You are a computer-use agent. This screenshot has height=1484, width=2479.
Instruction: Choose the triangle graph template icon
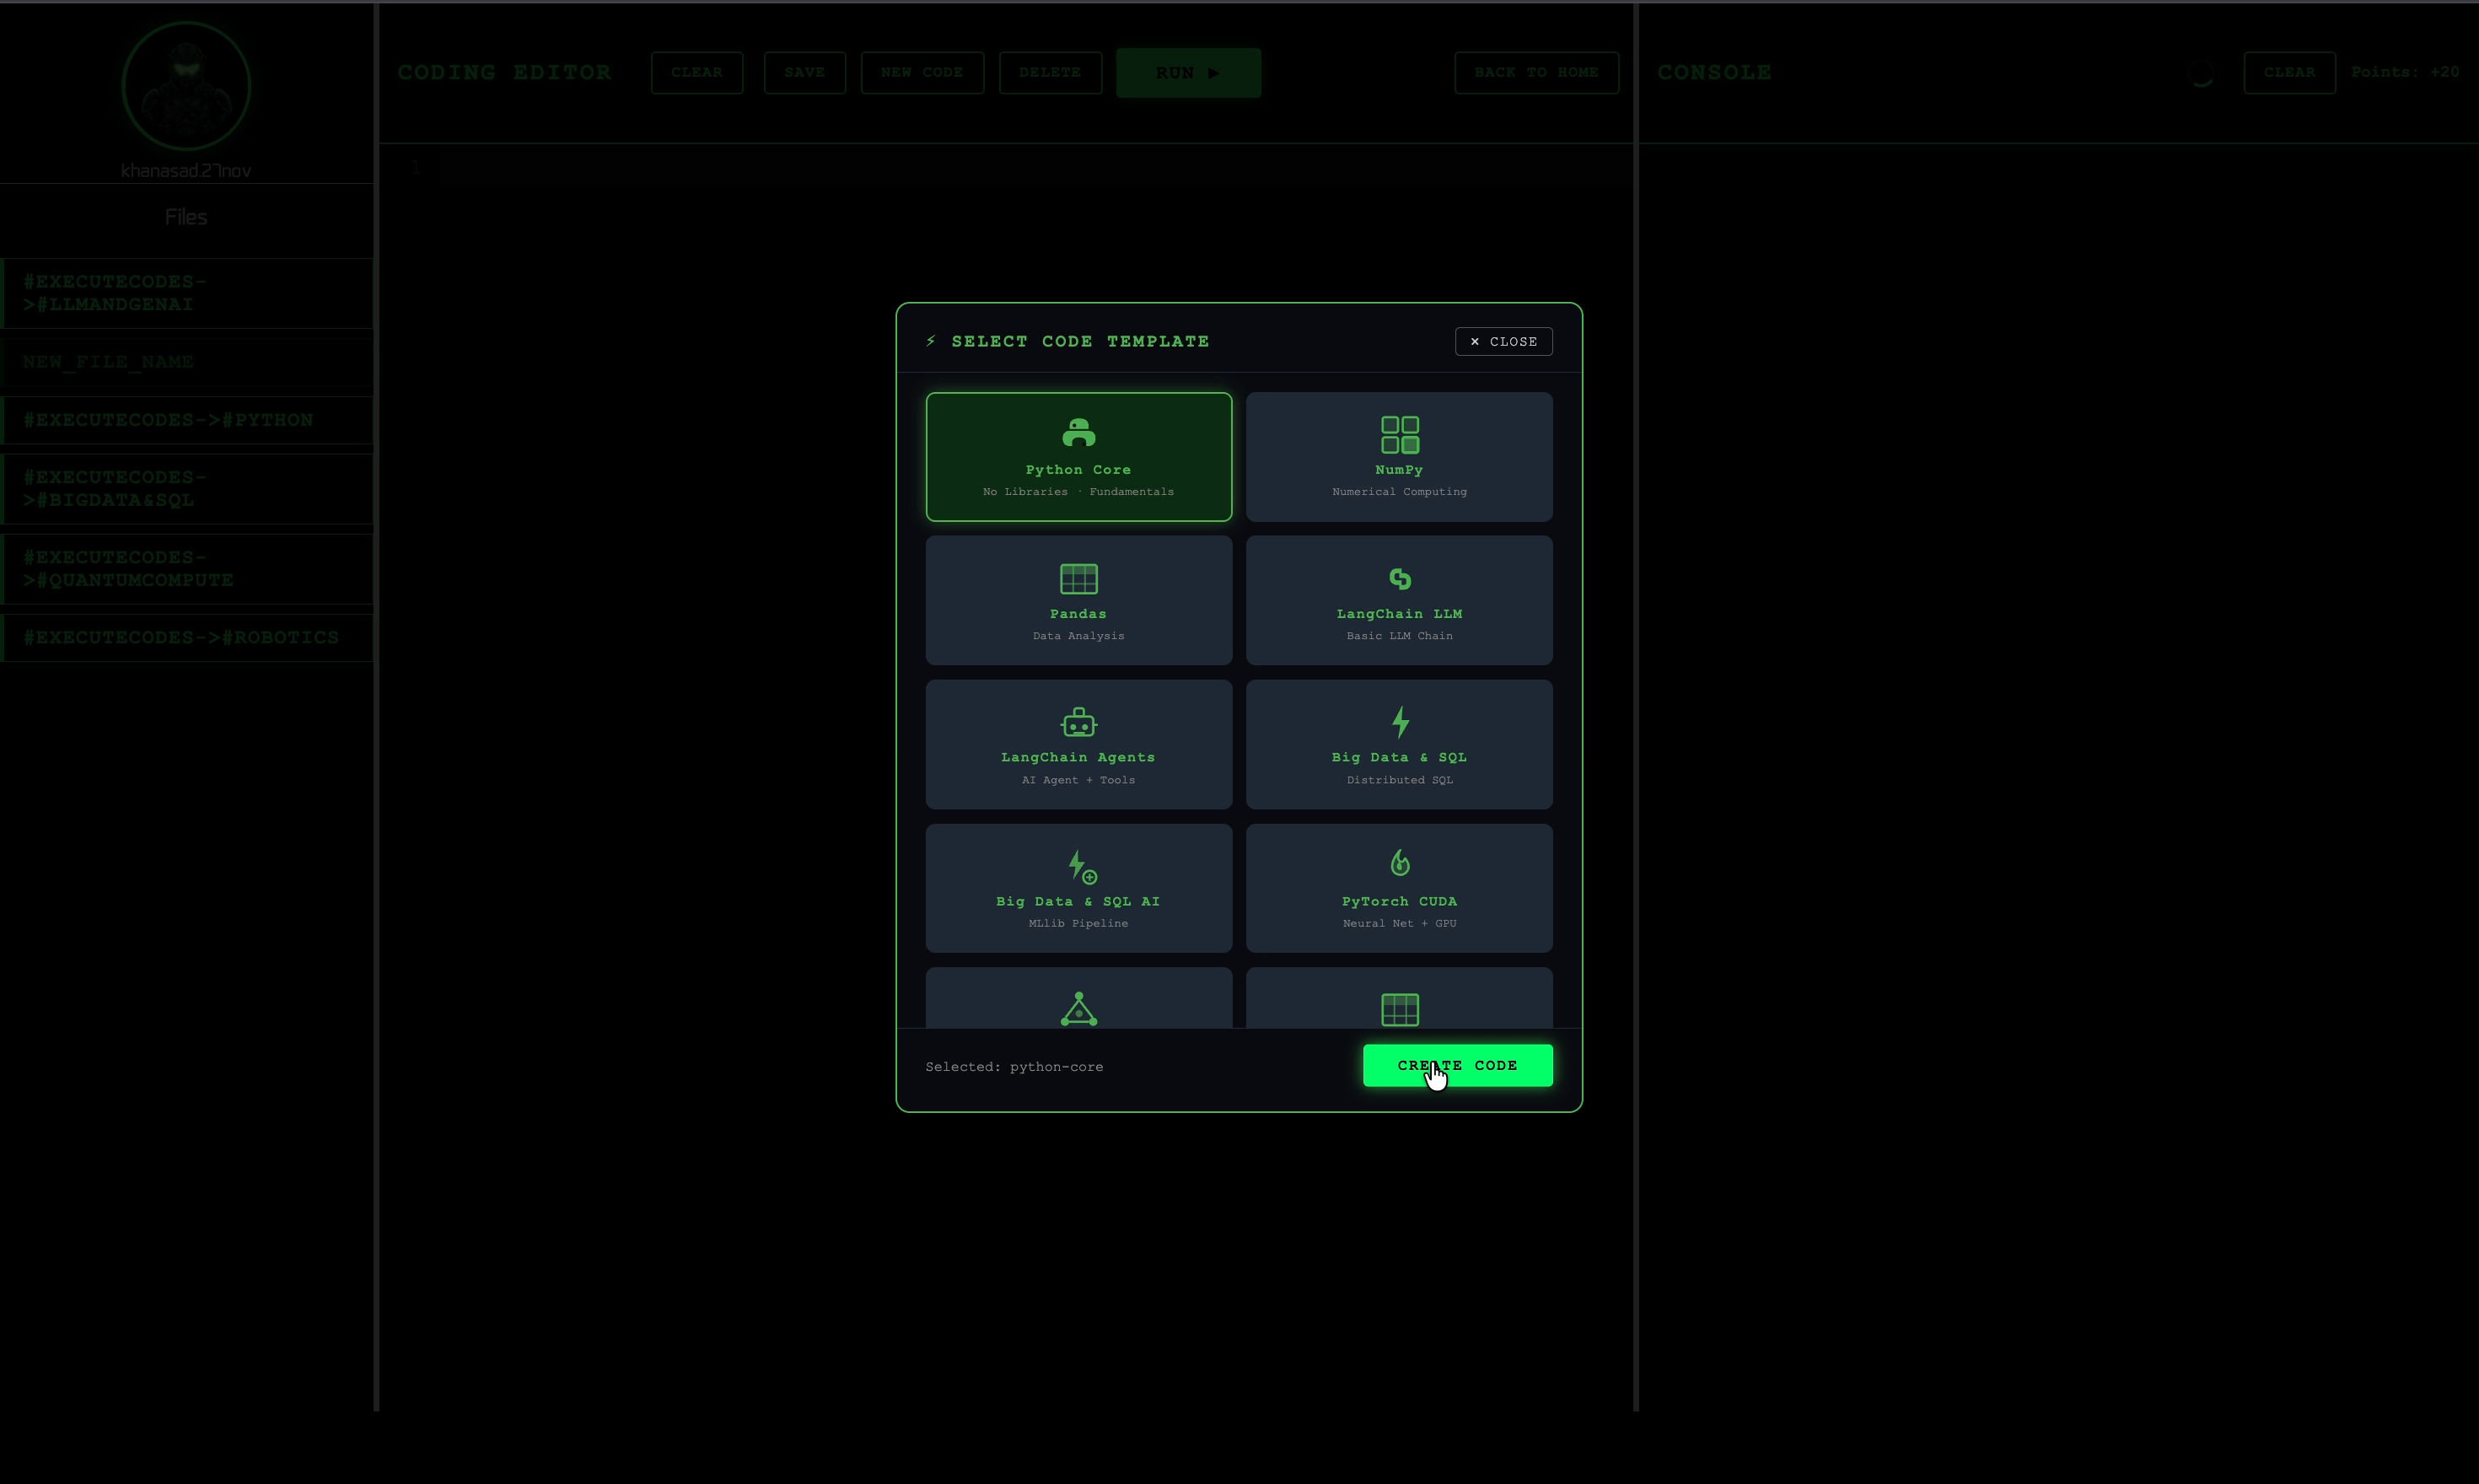pyautogui.click(x=1078, y=1008)
